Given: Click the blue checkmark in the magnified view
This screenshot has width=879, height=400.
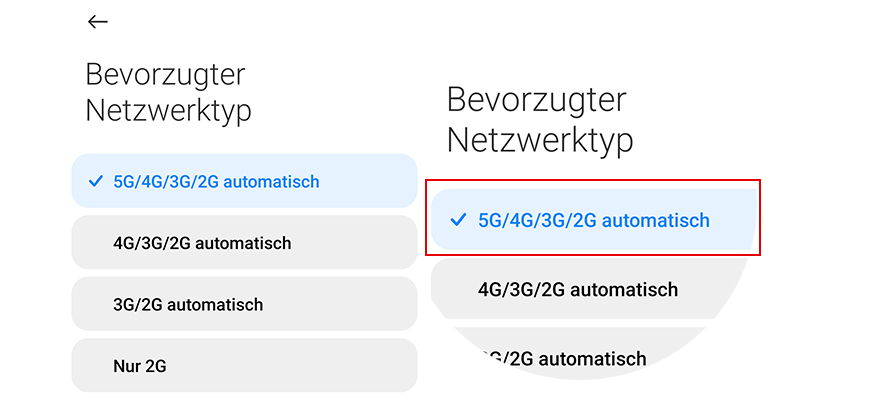Looking at the screenshot, I should click(x=459, y=220).
